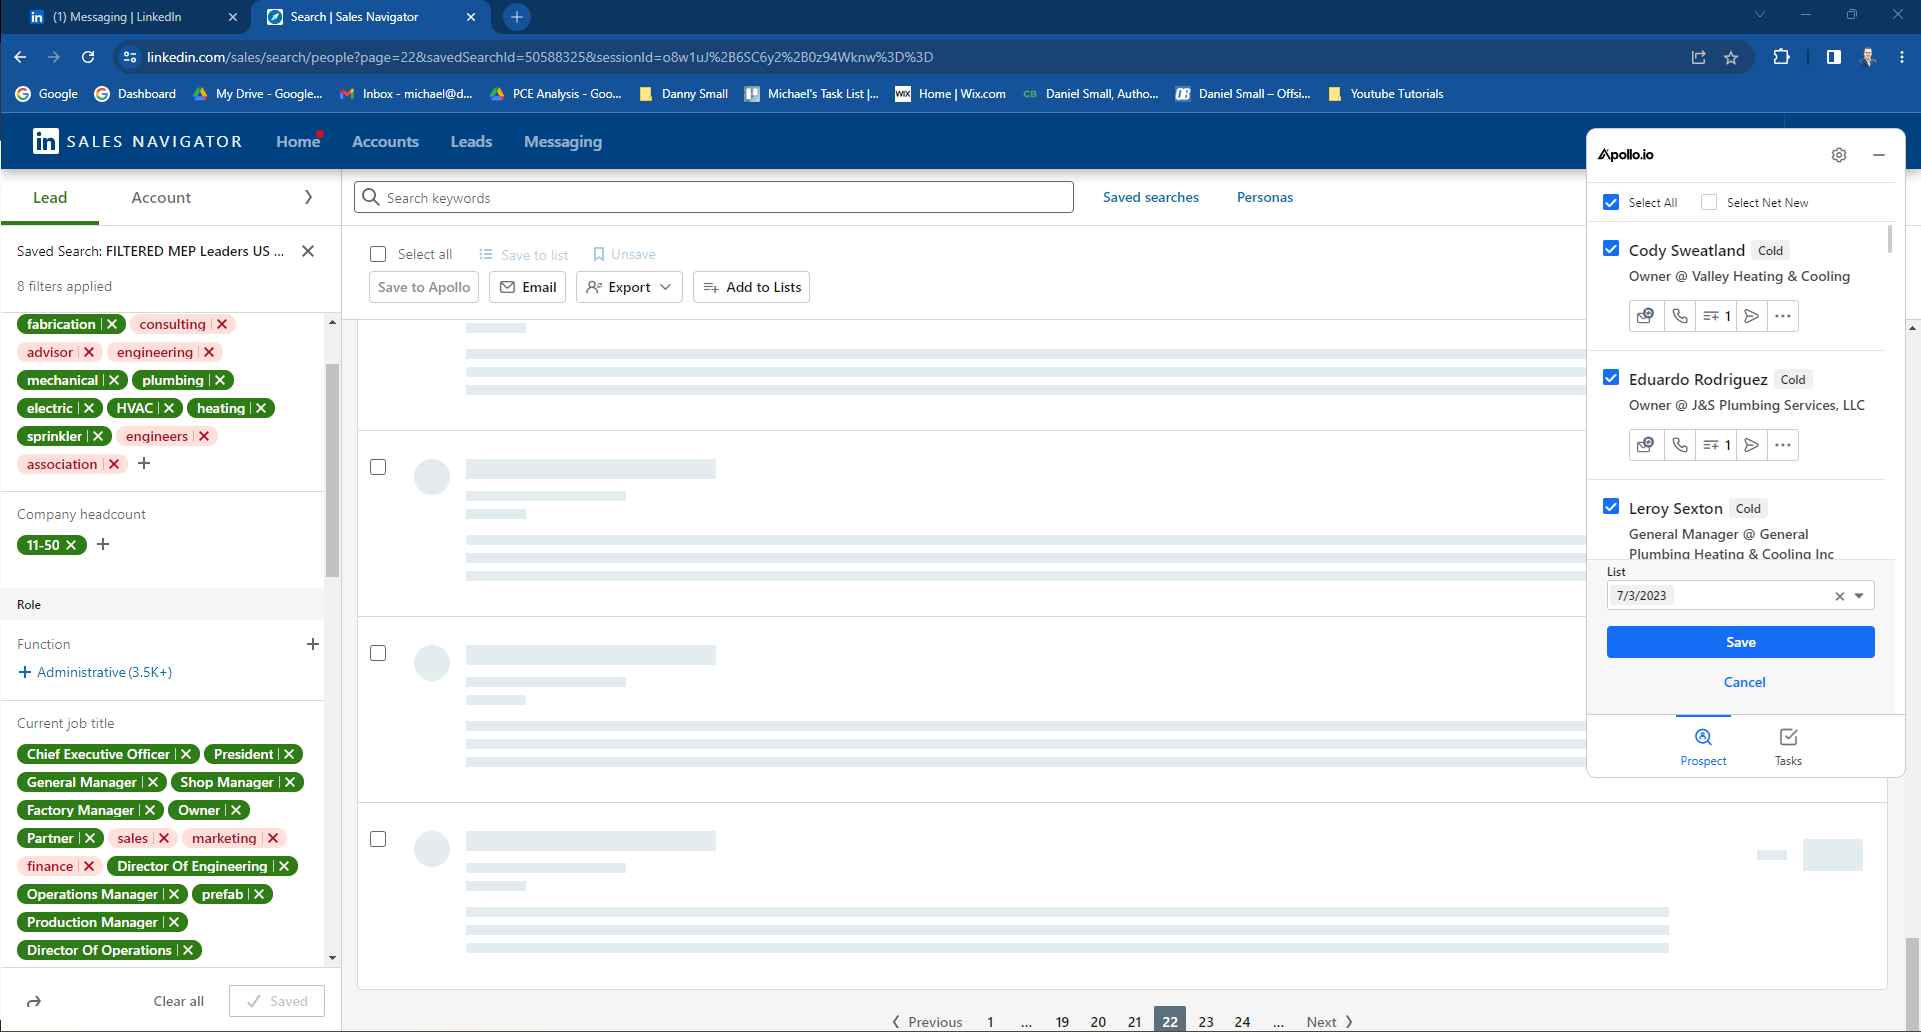Click the share search arrow icon

click(x=33, y=1001)
